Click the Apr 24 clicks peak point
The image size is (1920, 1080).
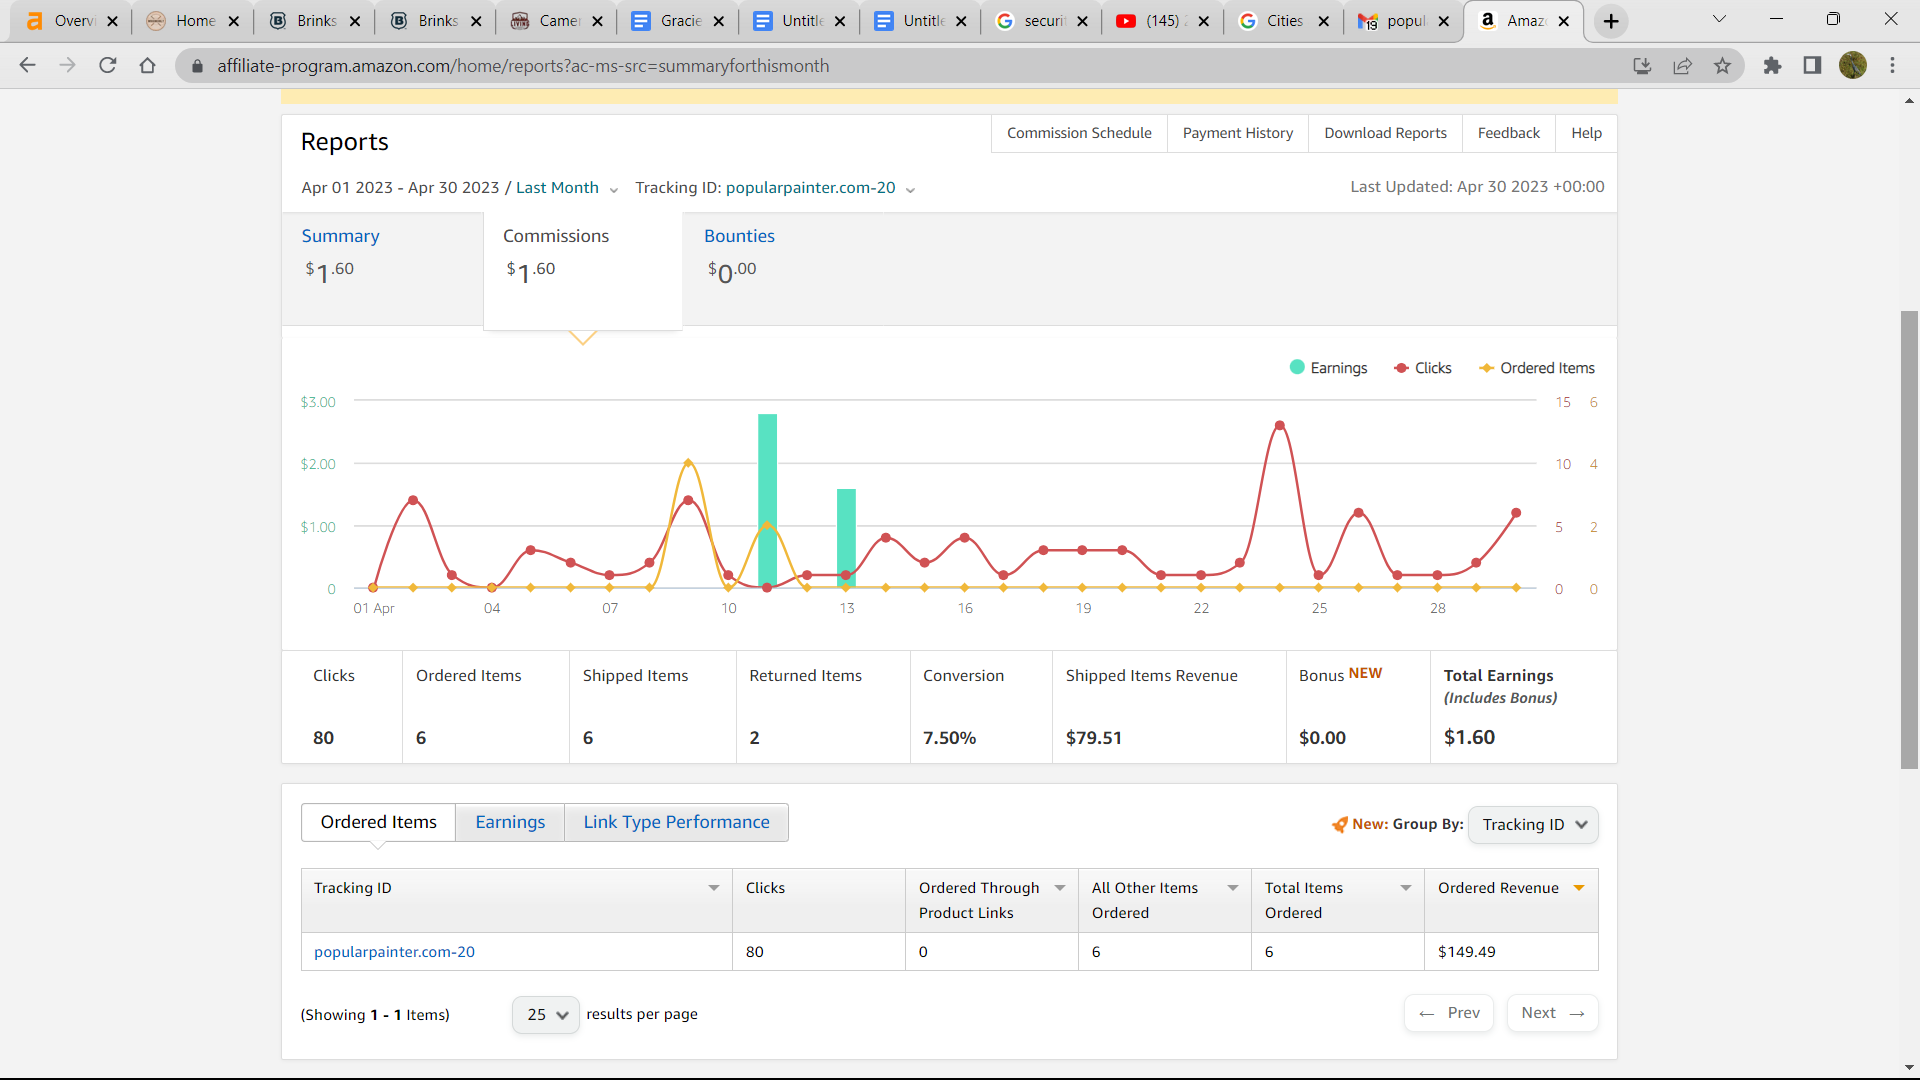1279,426
